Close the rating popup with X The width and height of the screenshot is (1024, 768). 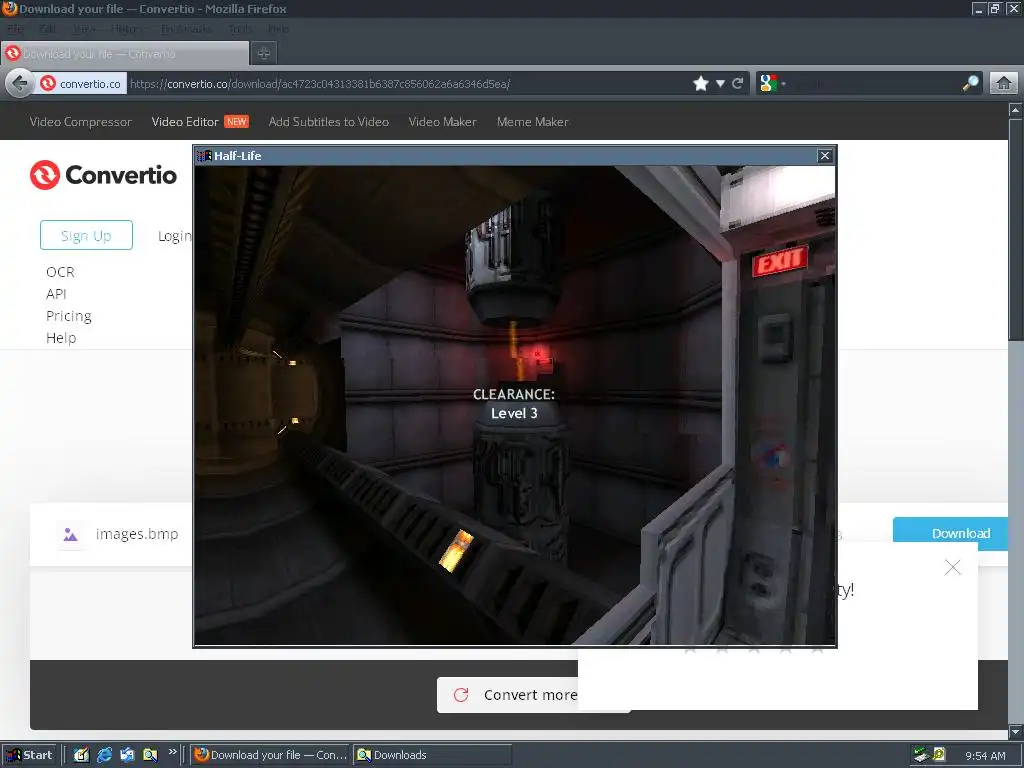953,567
